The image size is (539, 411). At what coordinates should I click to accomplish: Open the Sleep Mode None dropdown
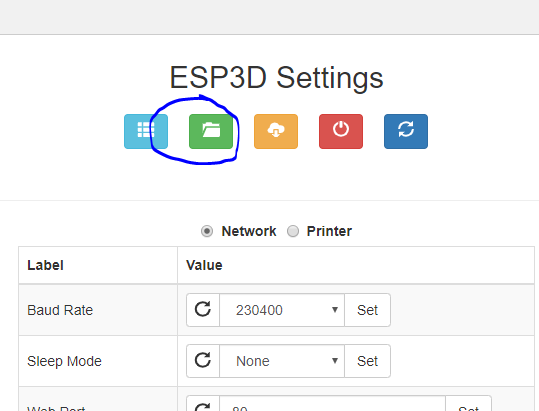282,360
